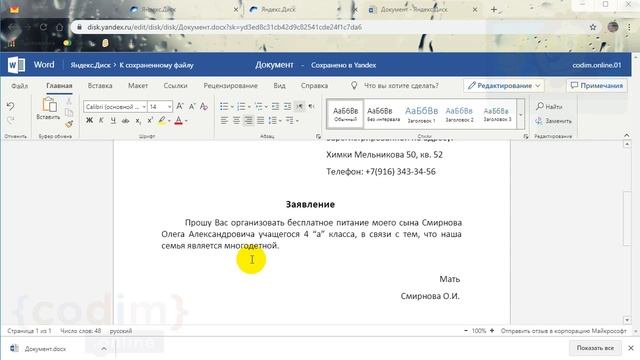
Task: Open the Ссылки tab
Action: pyautogui.click(x=176, y=86)
